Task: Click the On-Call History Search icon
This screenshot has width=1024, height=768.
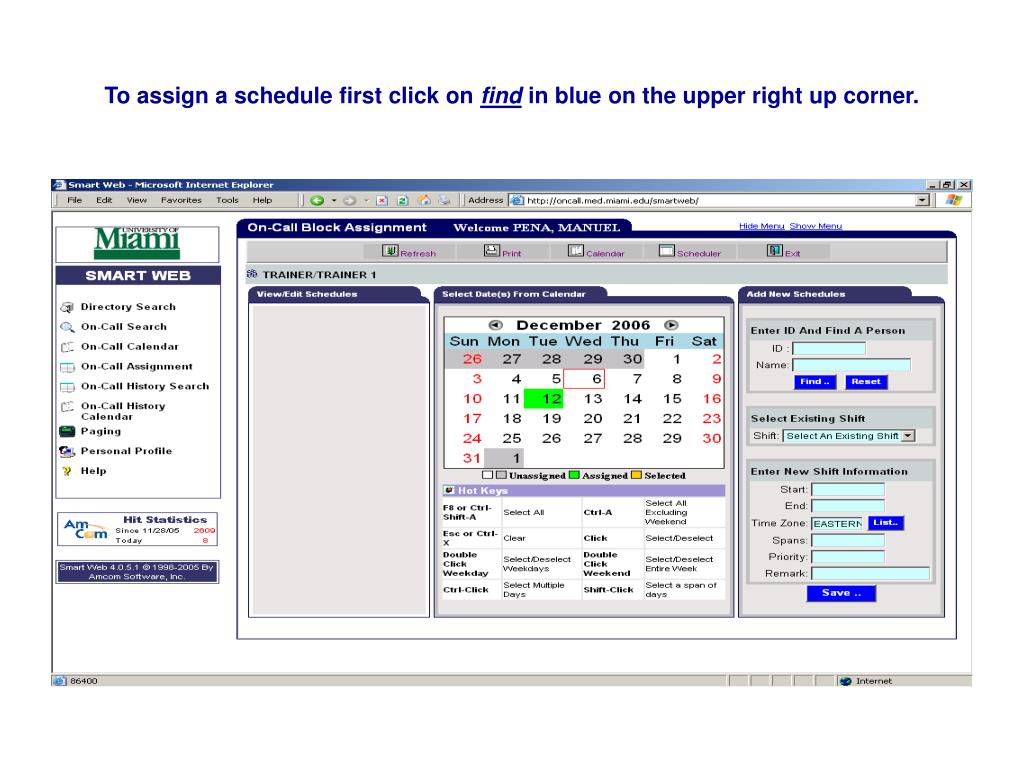Action: coord(67,387)
